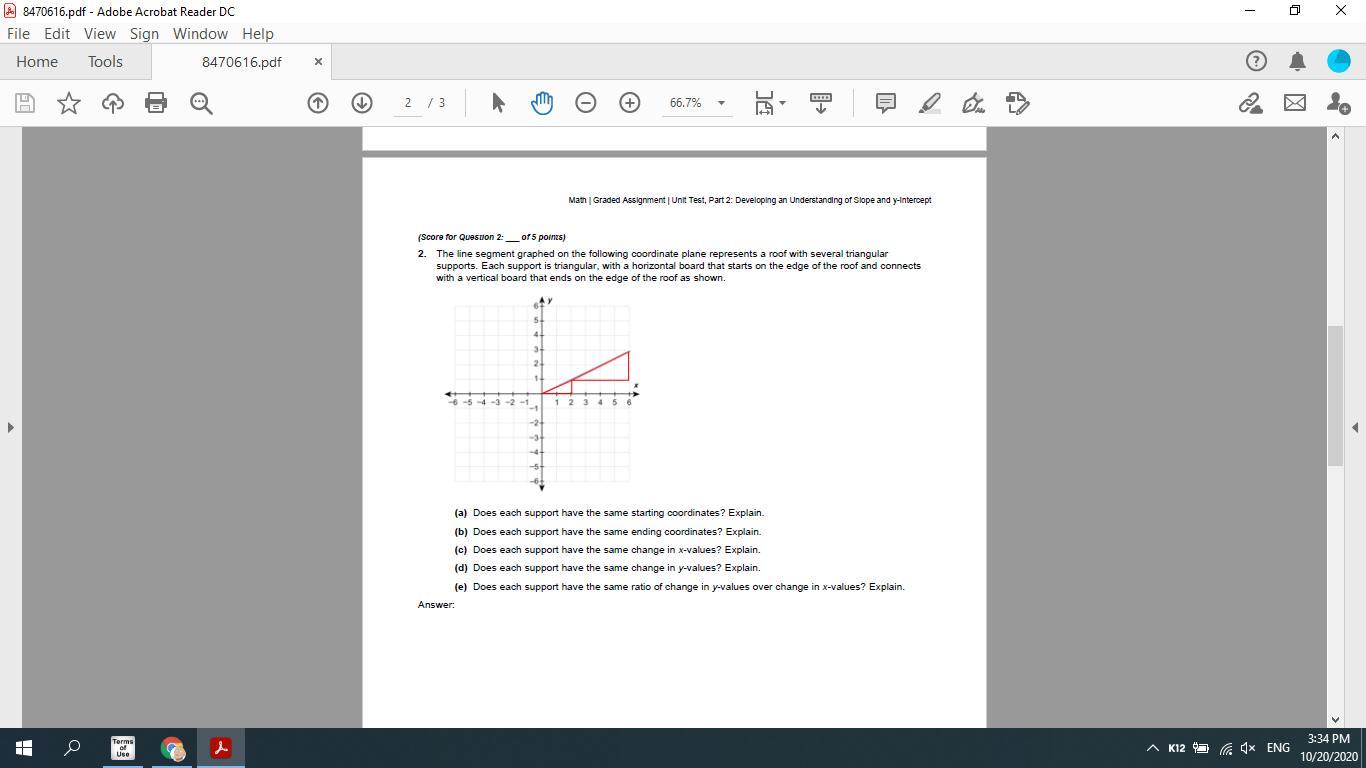This screenshot has width=1366, height=768.
Task: Open the File menu
Action: 18,33
